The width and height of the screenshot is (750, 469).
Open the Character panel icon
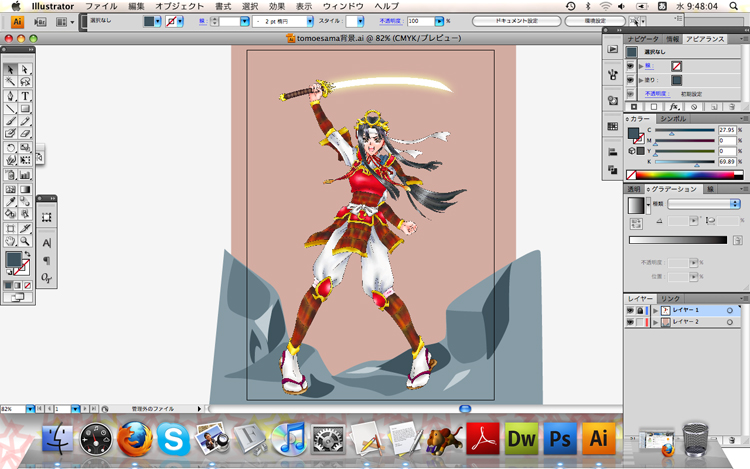46,243
